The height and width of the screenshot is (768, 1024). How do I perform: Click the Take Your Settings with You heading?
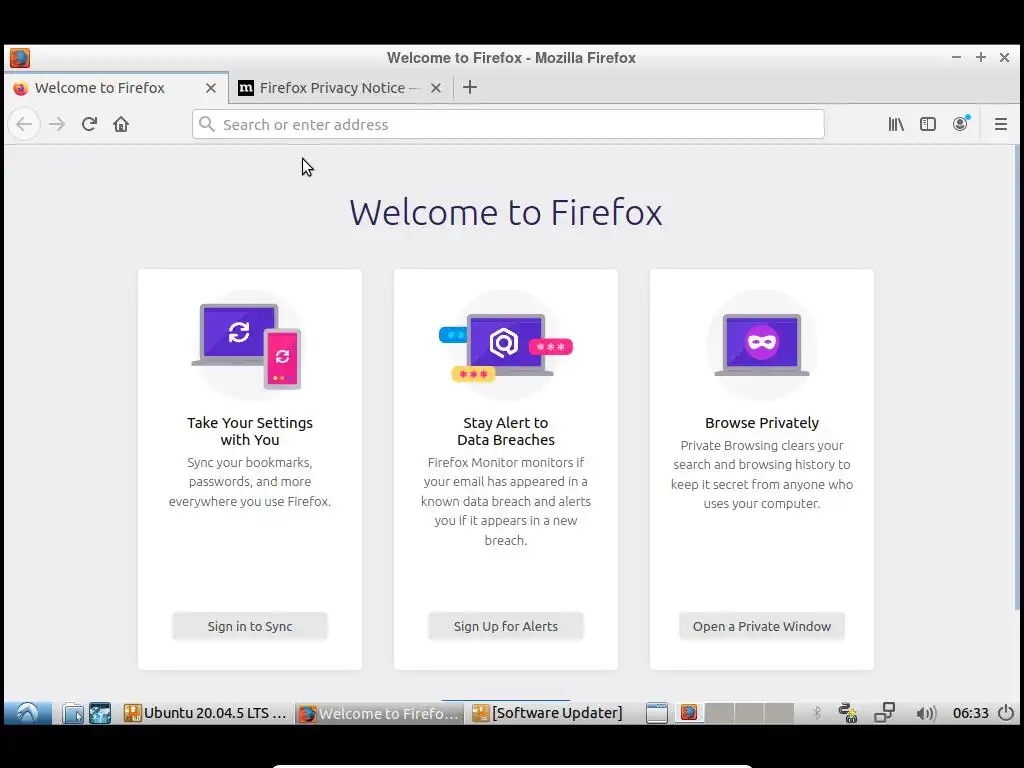click(x=250, y=431)
